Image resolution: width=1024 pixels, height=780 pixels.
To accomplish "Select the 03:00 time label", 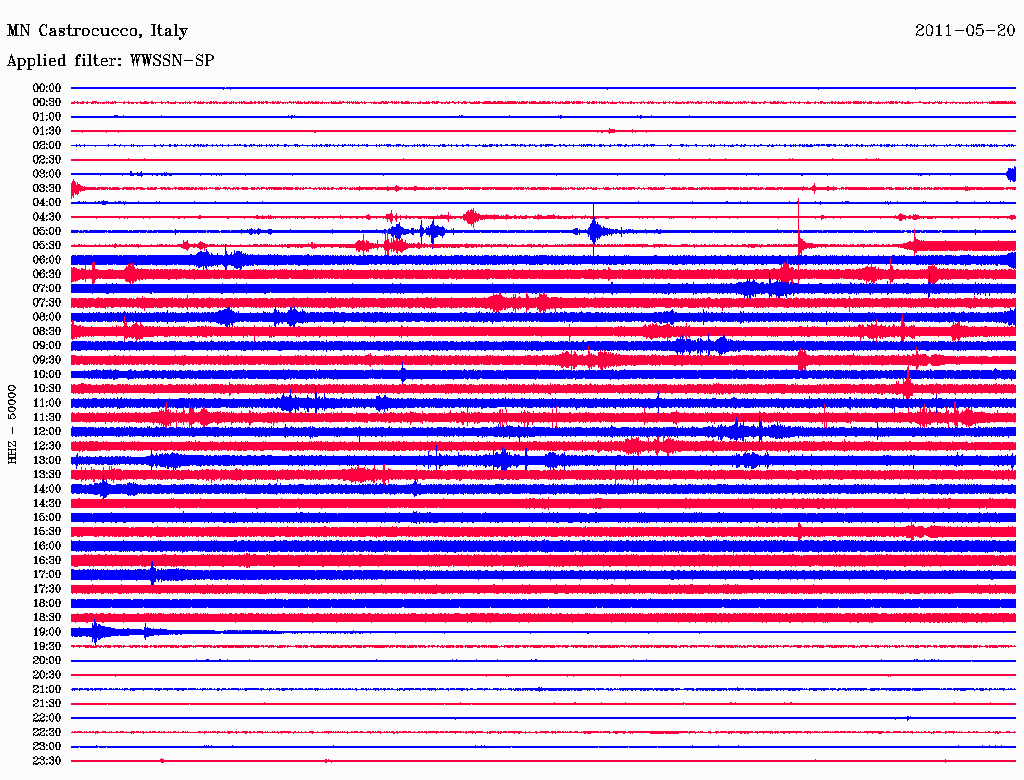I will [x=46, y=174].
